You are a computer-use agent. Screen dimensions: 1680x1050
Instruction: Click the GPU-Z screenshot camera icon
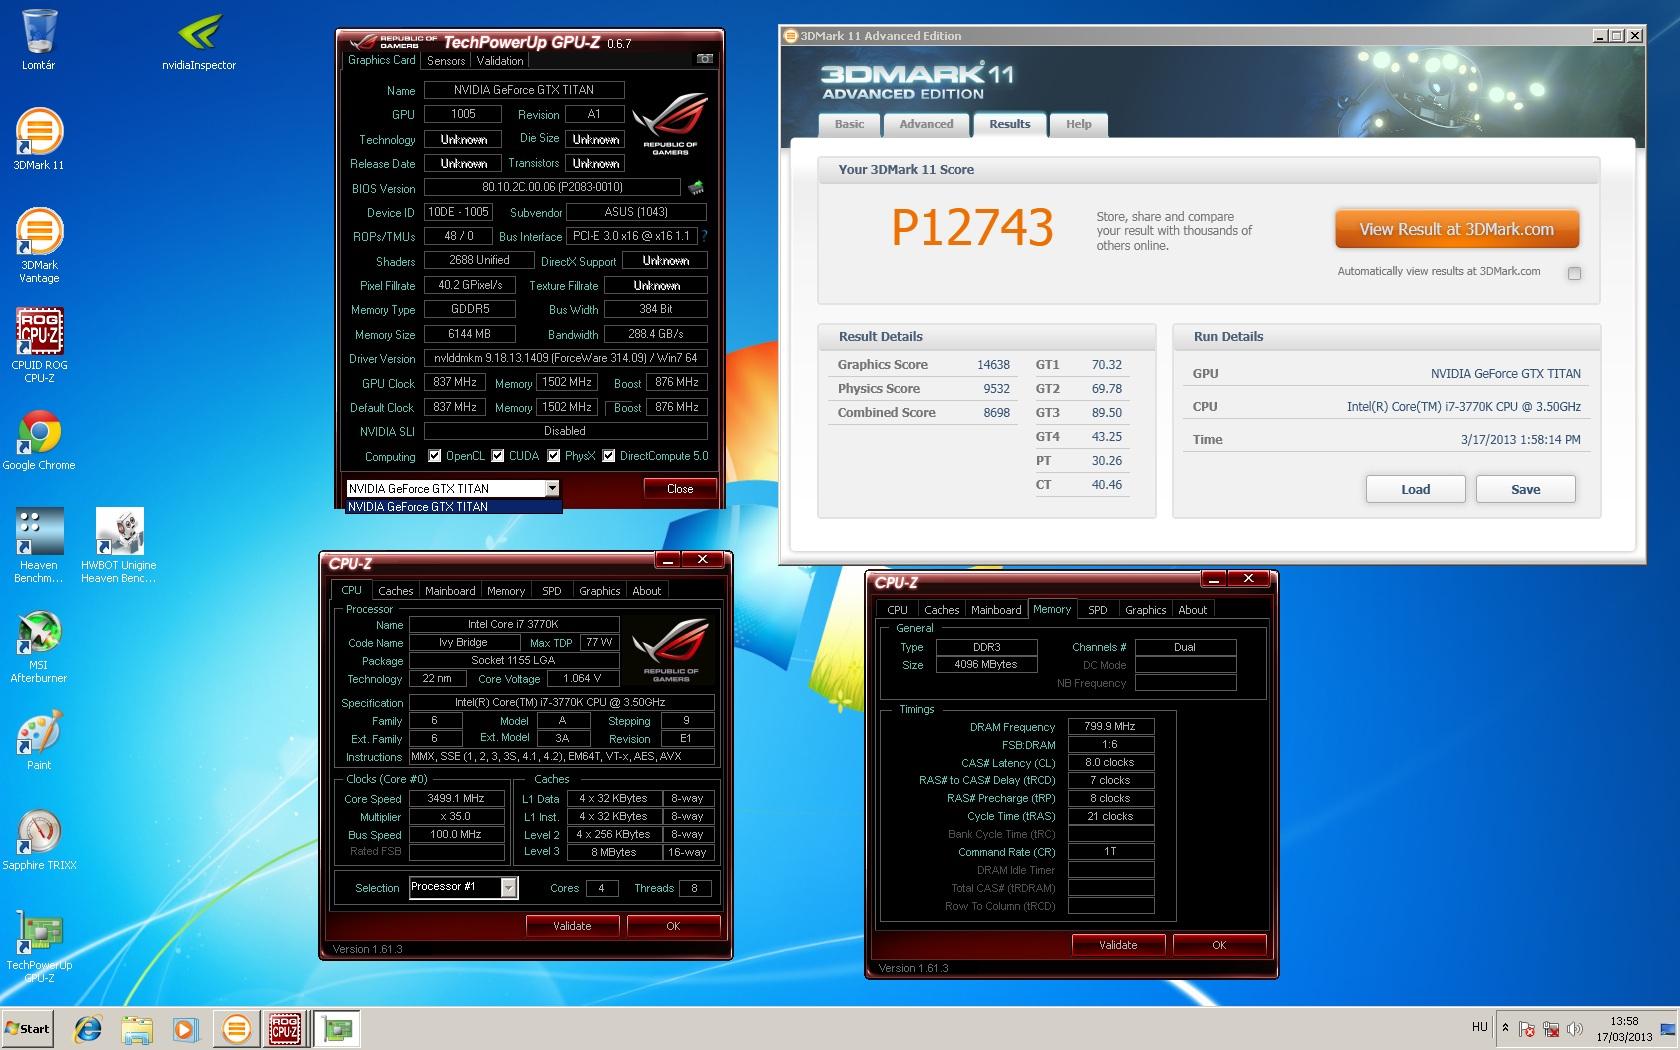point(705,59)
